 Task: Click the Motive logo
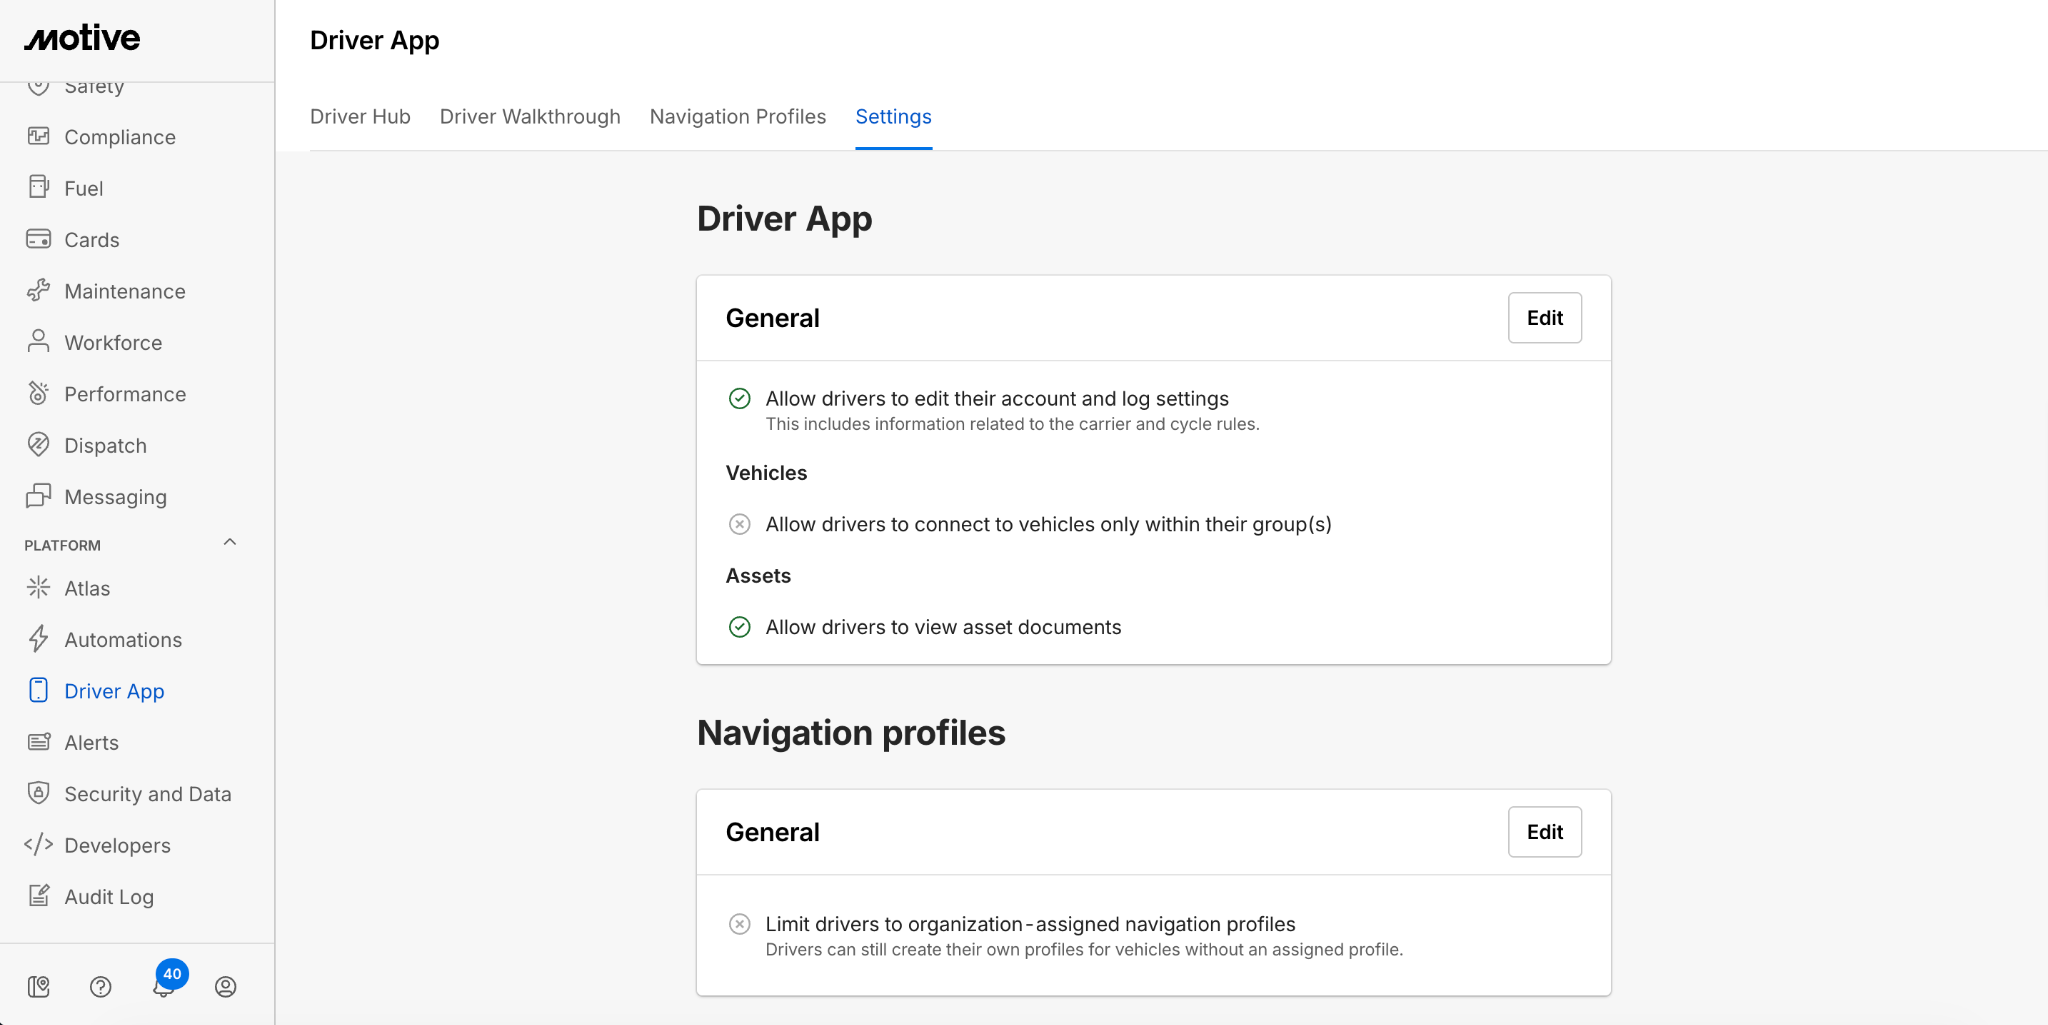pyautogui.click(x=83, y=39)
